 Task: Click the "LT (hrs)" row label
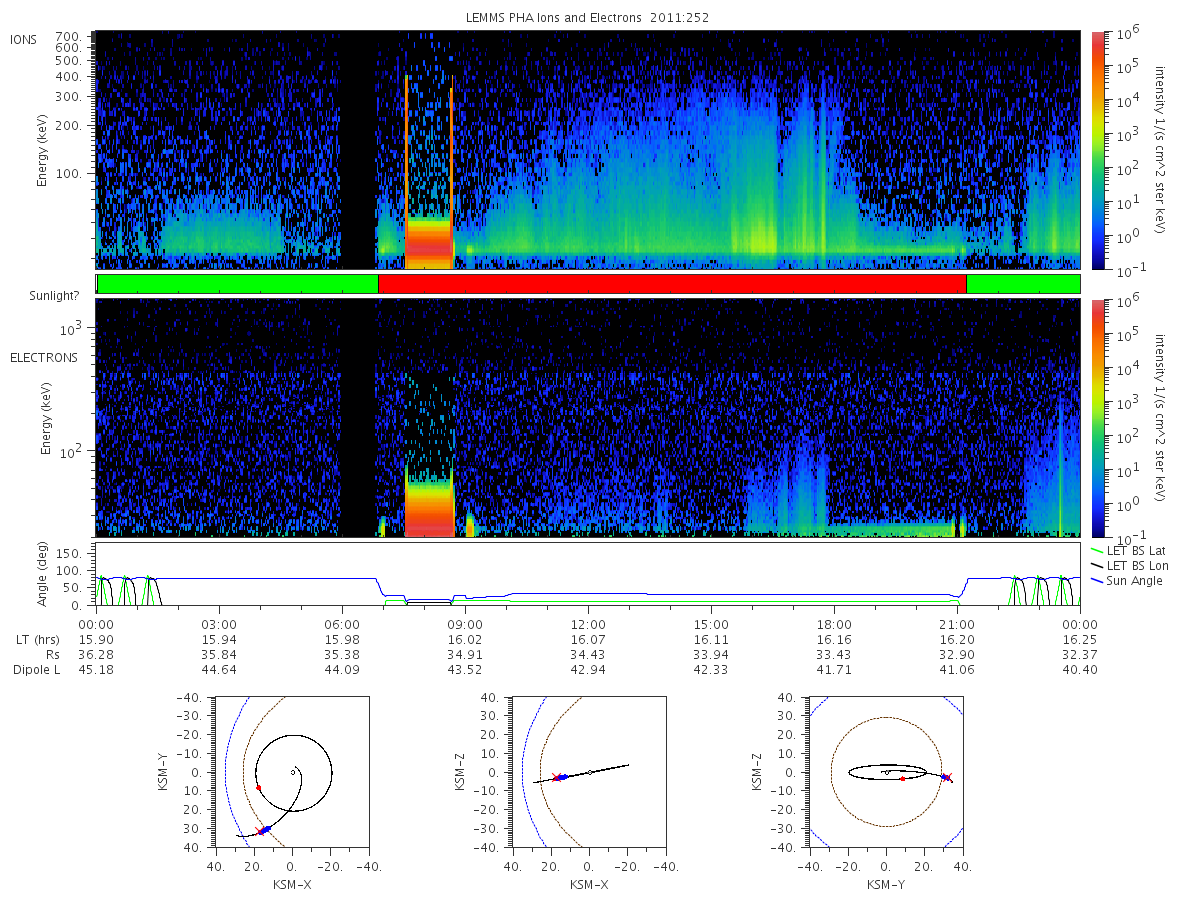coord(39,638)
